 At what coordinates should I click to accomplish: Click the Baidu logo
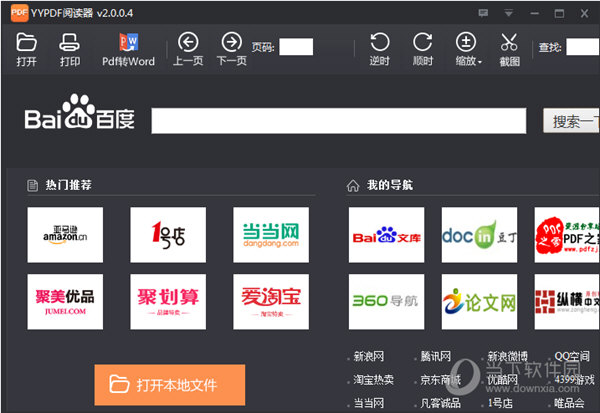[x=80, y=112]
